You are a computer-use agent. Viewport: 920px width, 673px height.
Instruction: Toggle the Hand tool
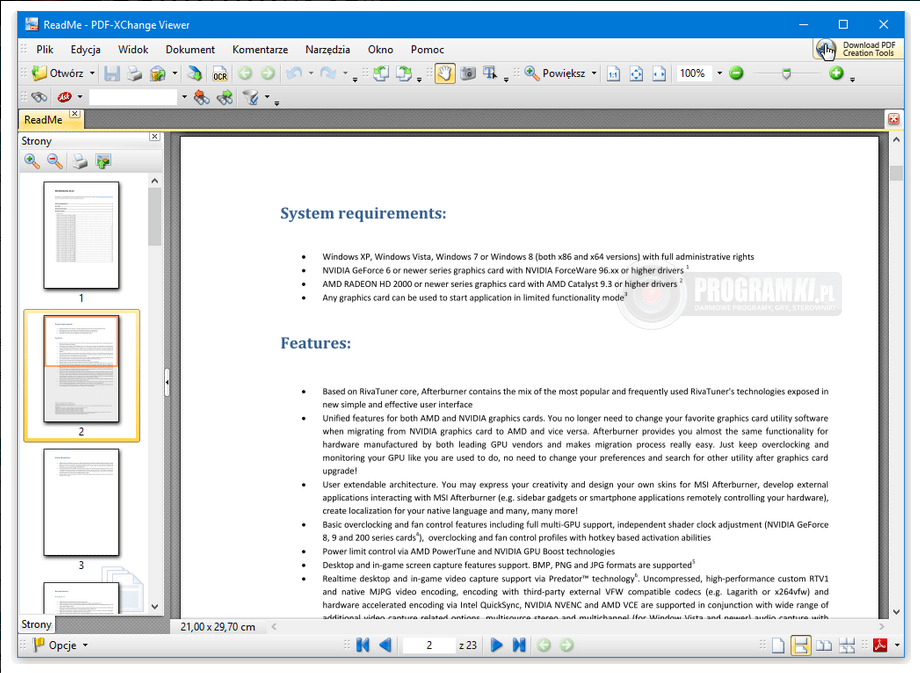tap(445, 73)
